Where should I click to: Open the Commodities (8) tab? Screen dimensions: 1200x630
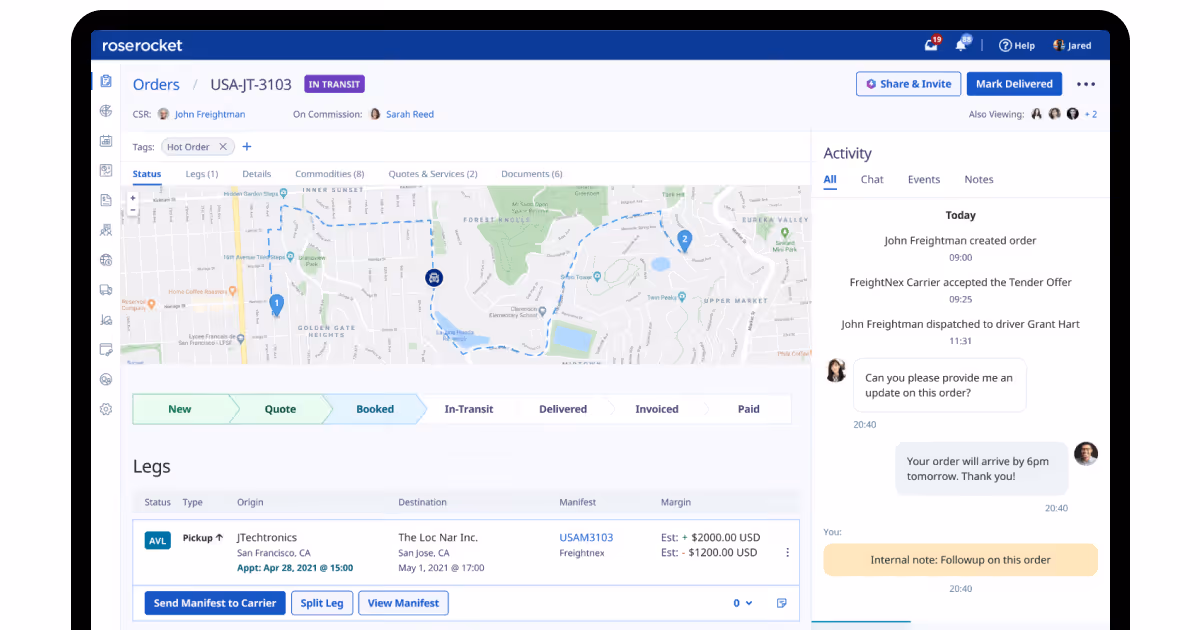click(x=330, y=174)
